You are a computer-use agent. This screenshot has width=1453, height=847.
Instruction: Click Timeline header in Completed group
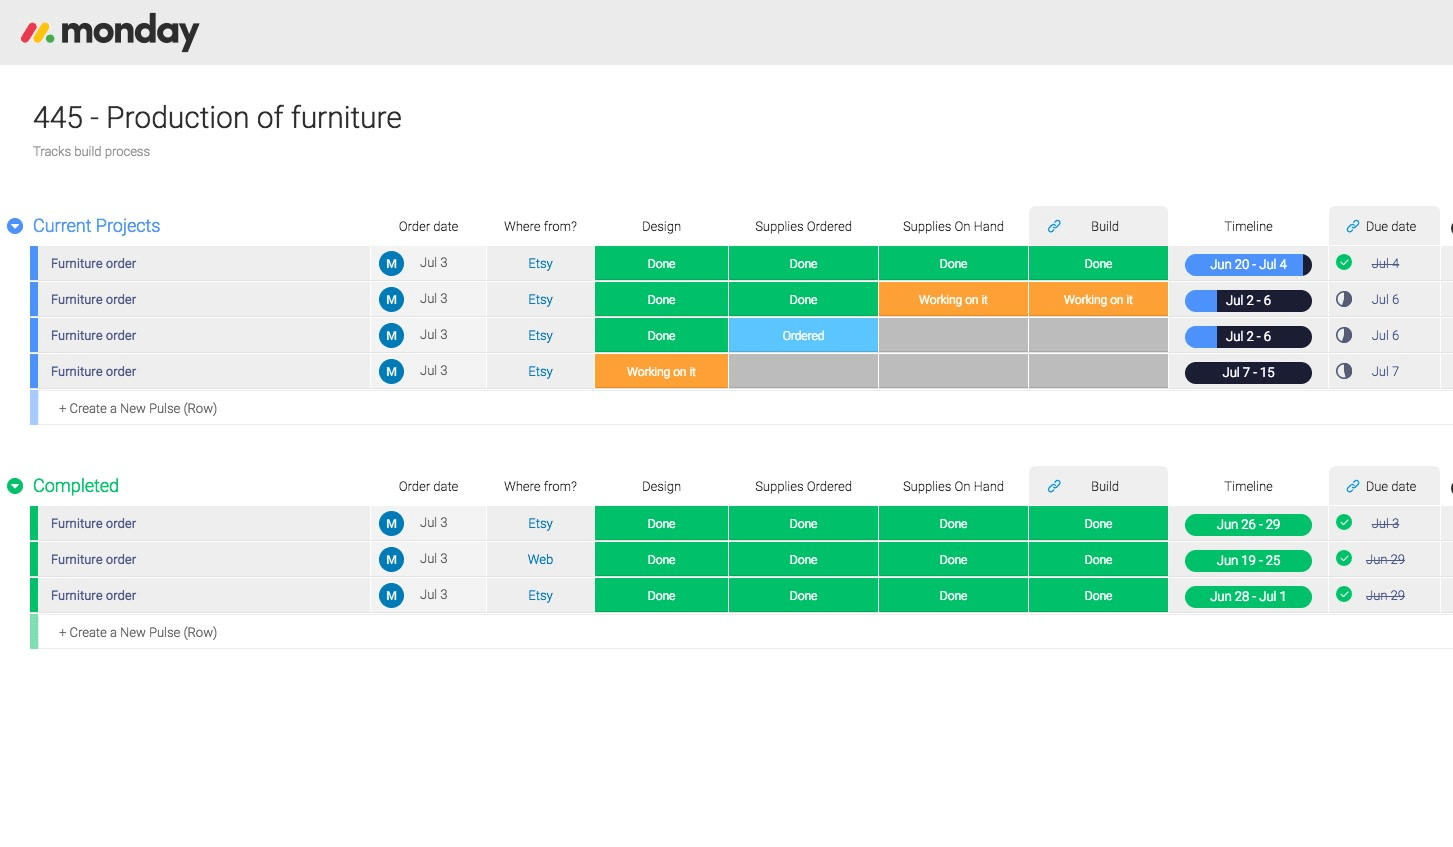click(1248, 487)
